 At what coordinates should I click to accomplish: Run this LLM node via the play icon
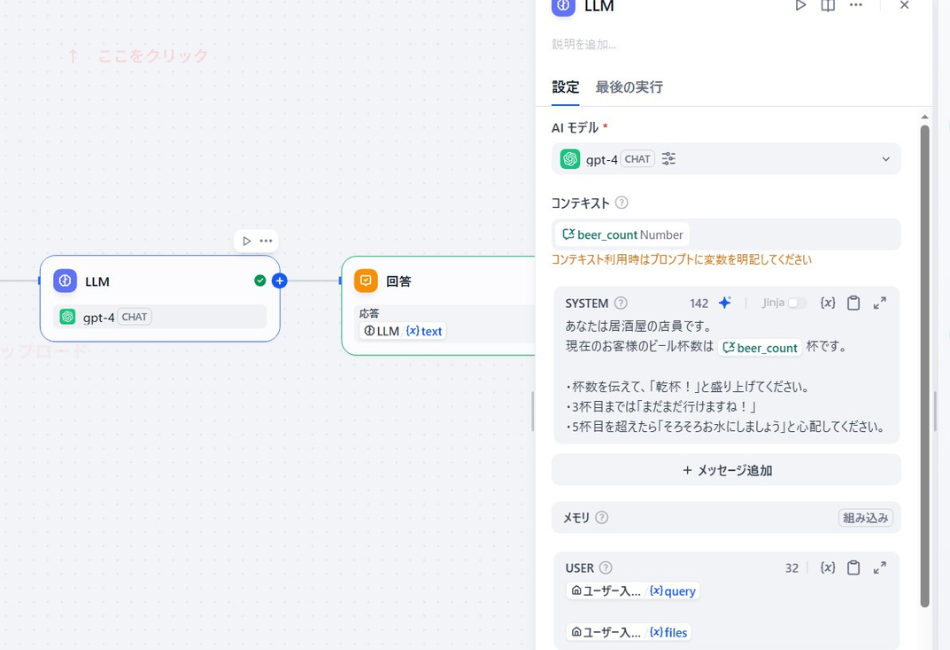798,6
